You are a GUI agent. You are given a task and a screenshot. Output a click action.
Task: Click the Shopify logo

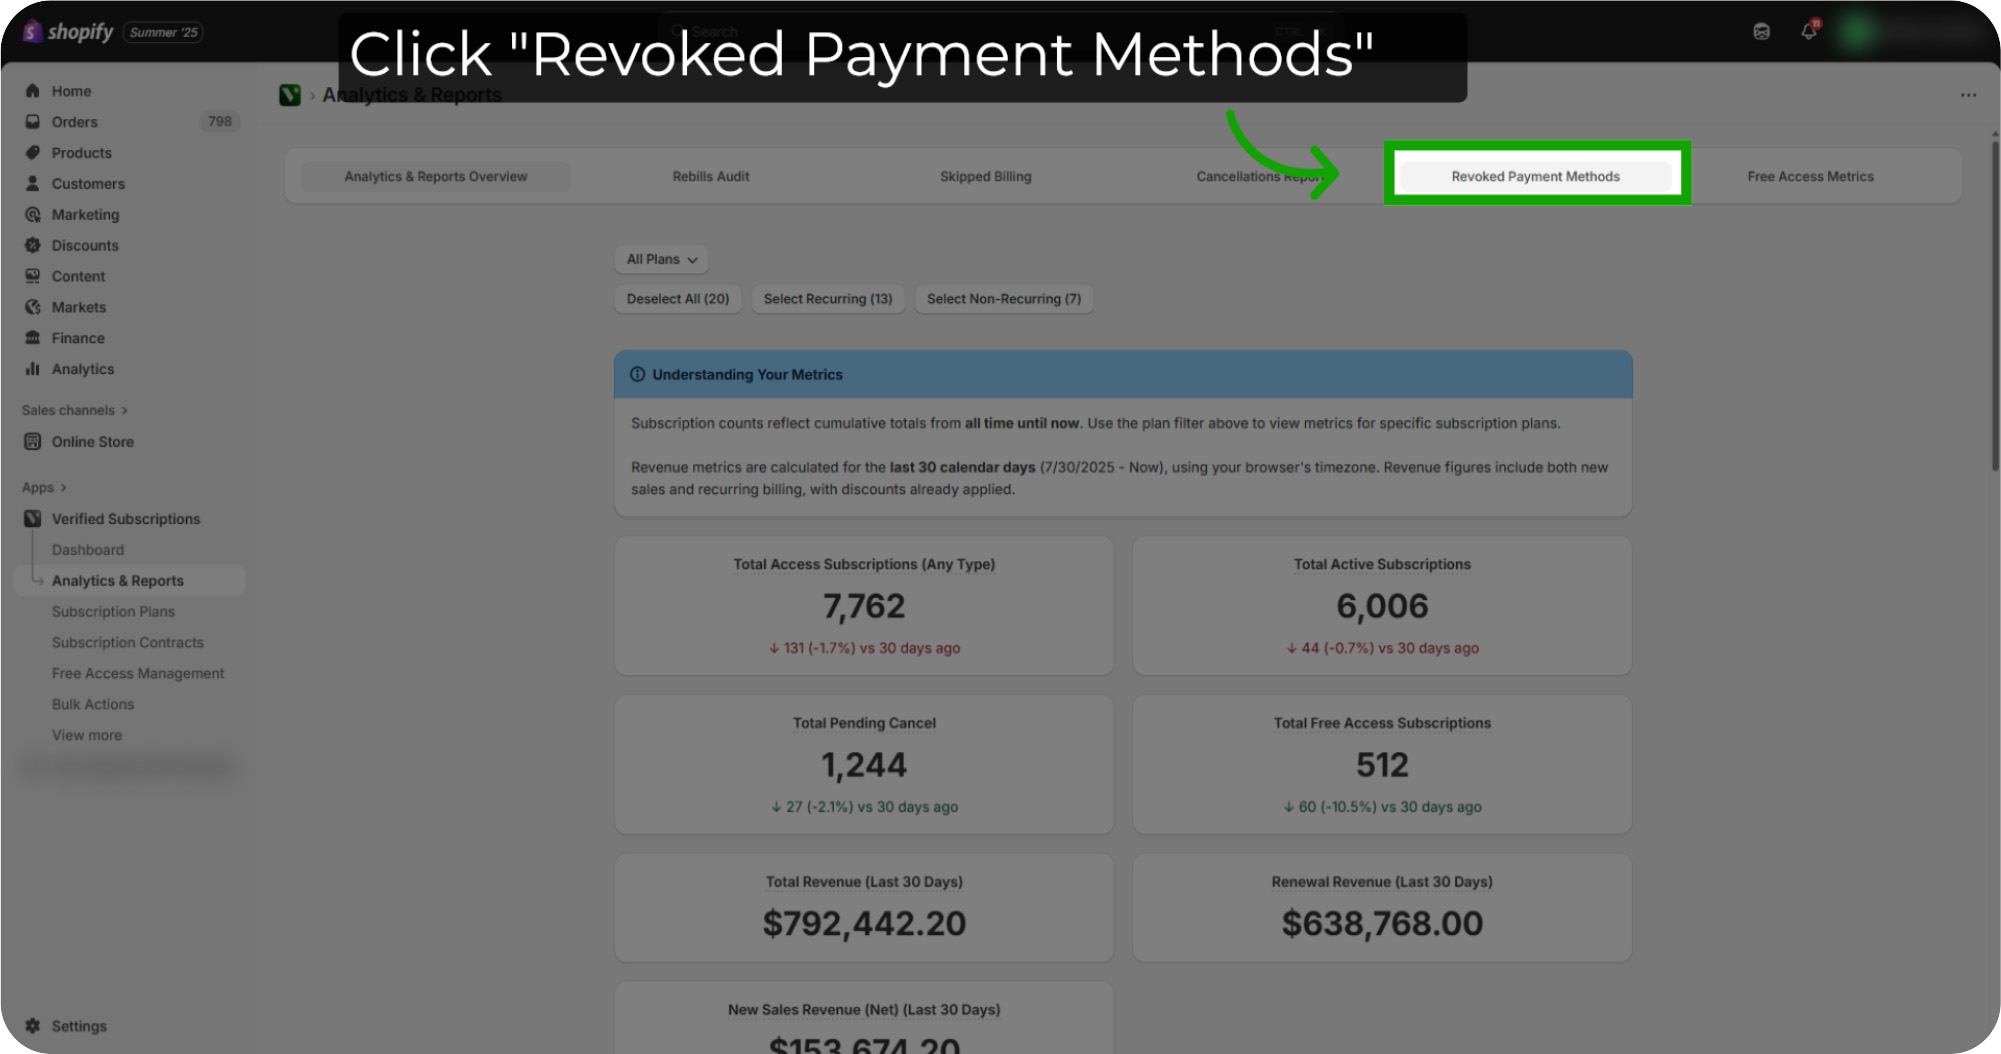pyautogui.click(x=68, y=31)
